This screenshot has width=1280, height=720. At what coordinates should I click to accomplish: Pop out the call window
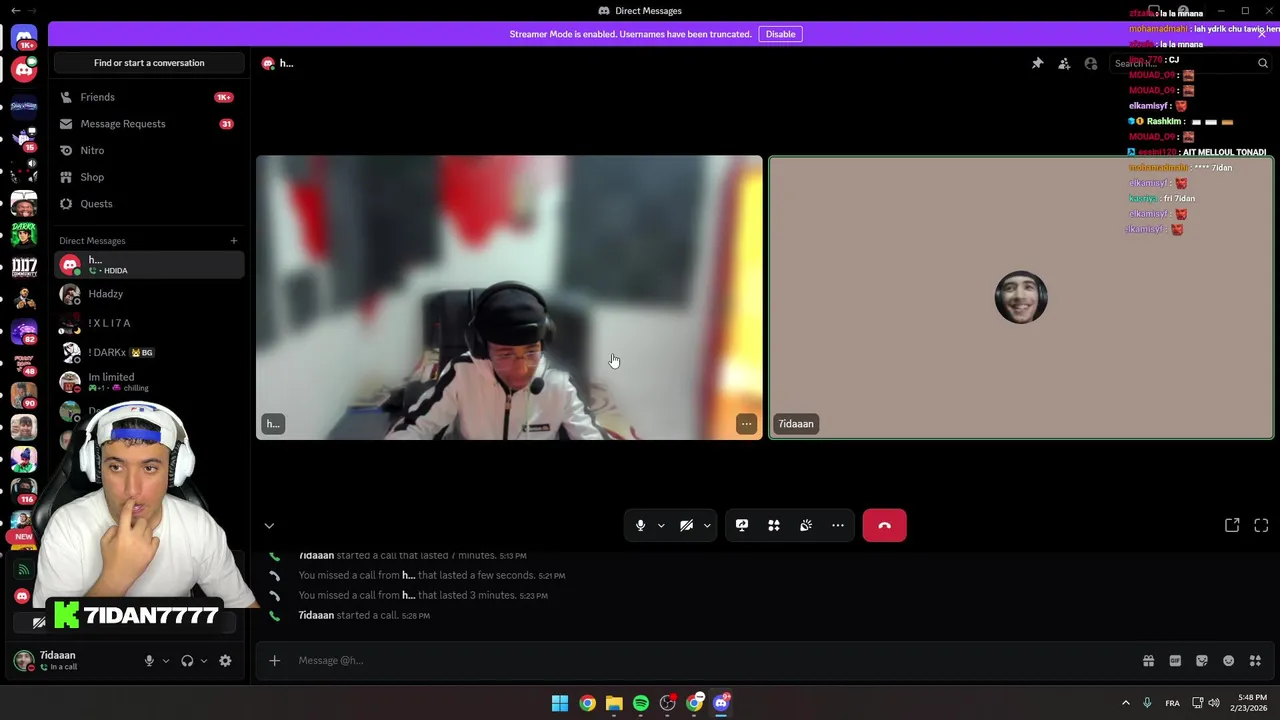(1232, 525)
